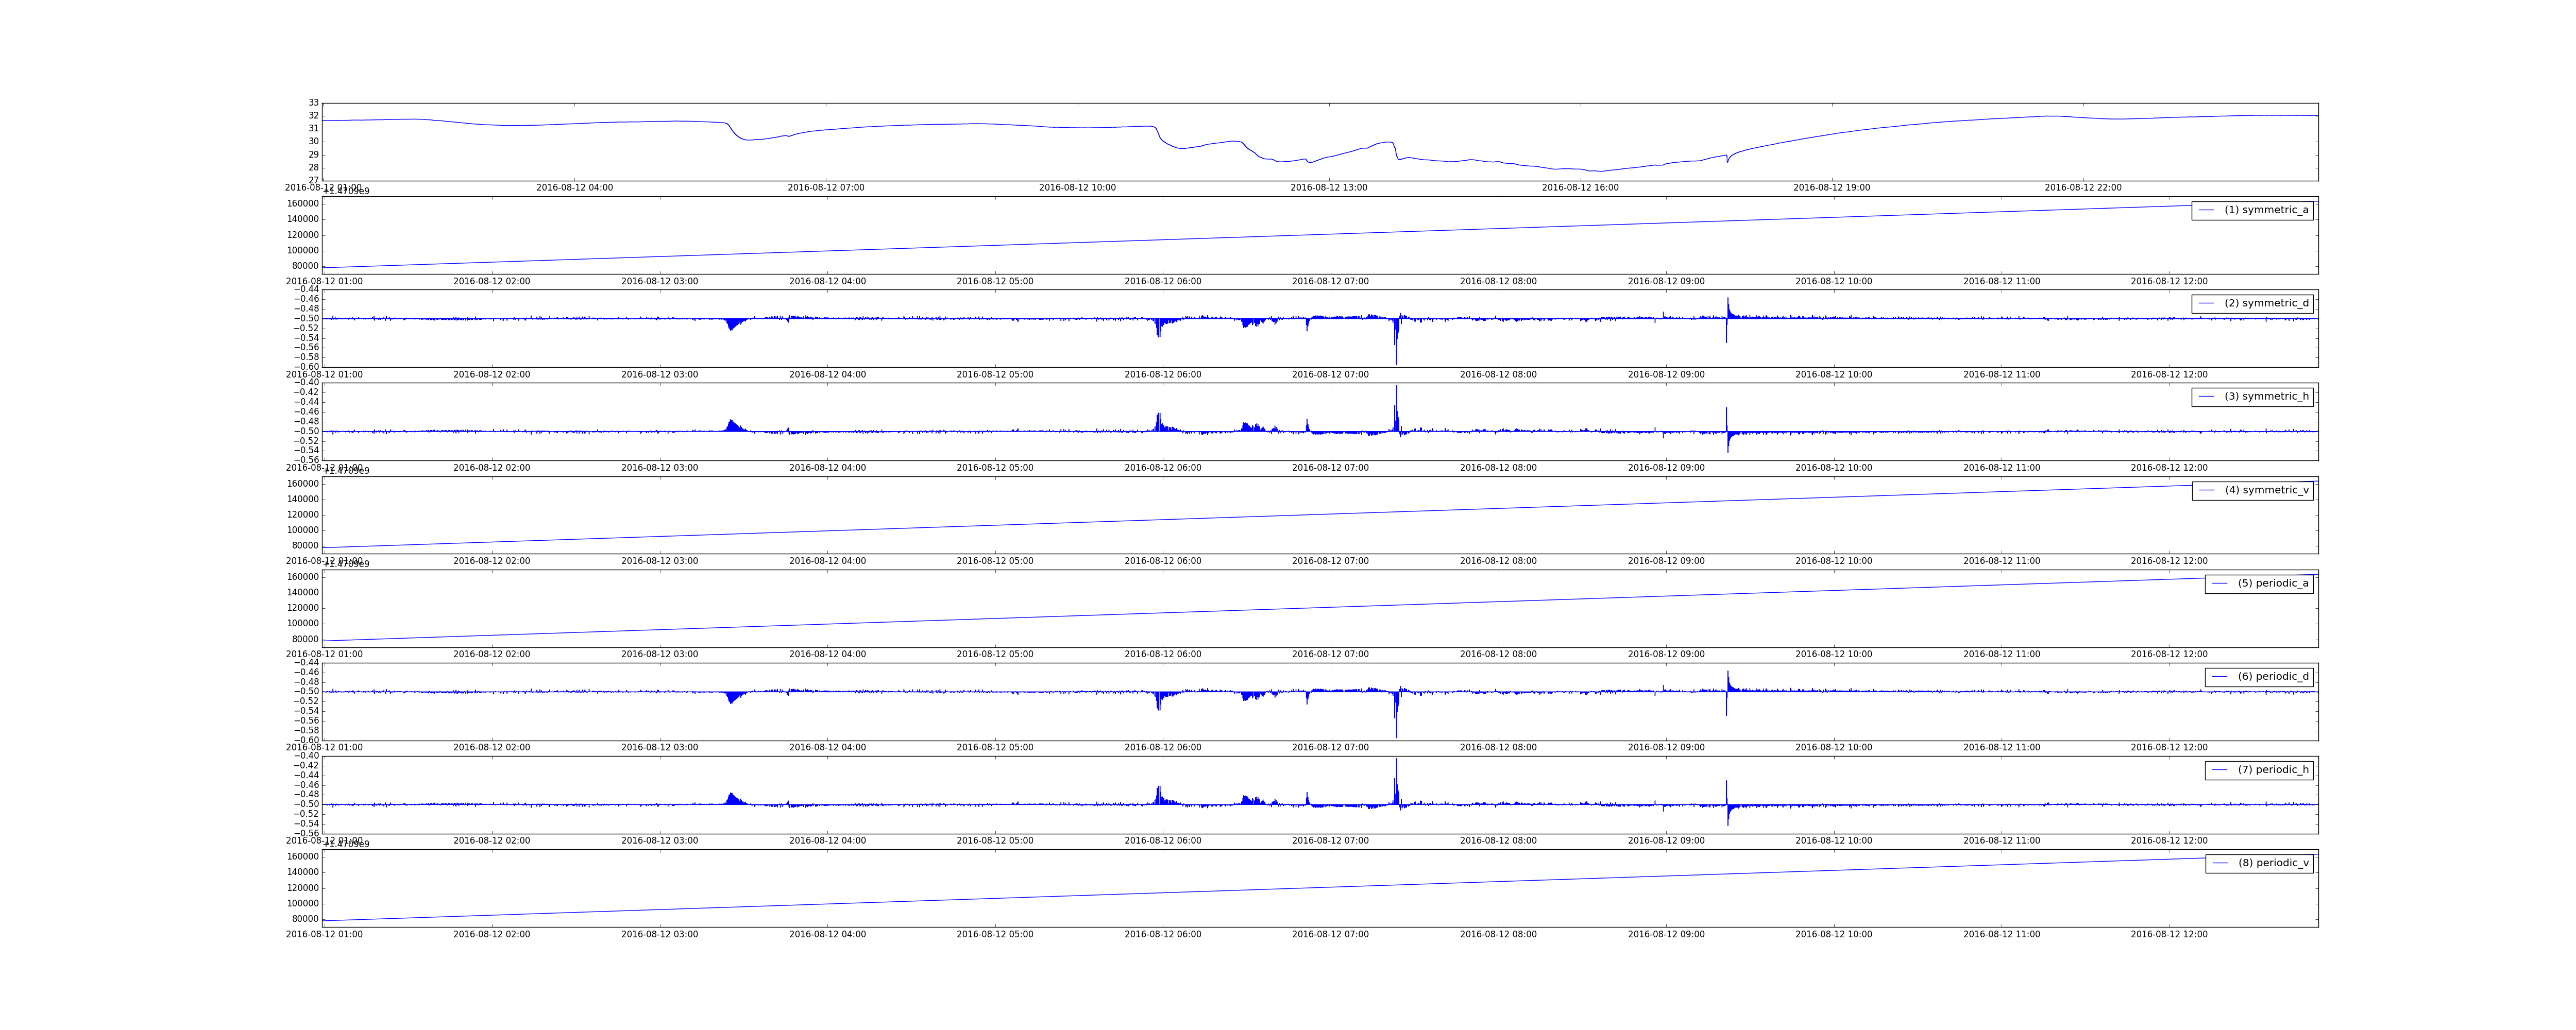Click the '2016-08-12 16:00' x-axis tick label
Screen dimensions: 2576x1030
[x=1580, y=188]
